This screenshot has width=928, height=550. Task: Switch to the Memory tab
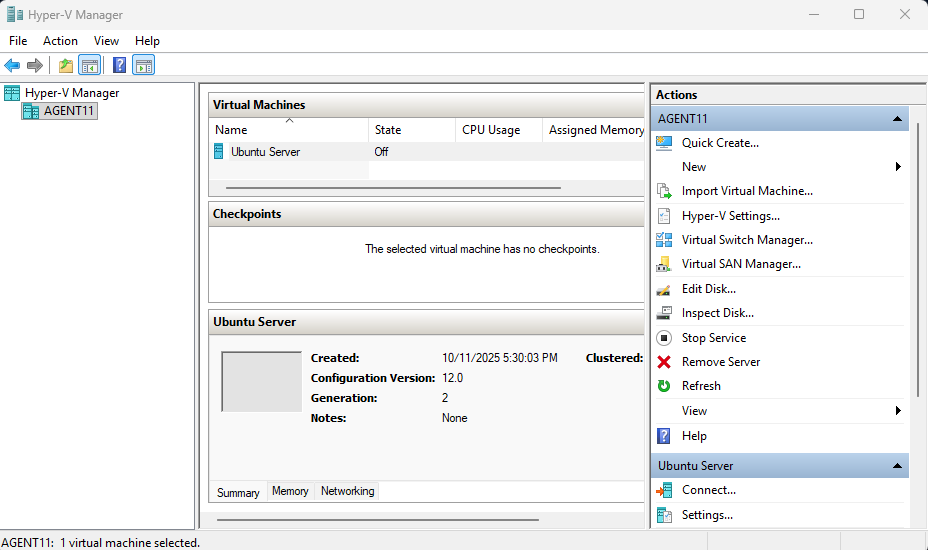(x=290, y=491)
